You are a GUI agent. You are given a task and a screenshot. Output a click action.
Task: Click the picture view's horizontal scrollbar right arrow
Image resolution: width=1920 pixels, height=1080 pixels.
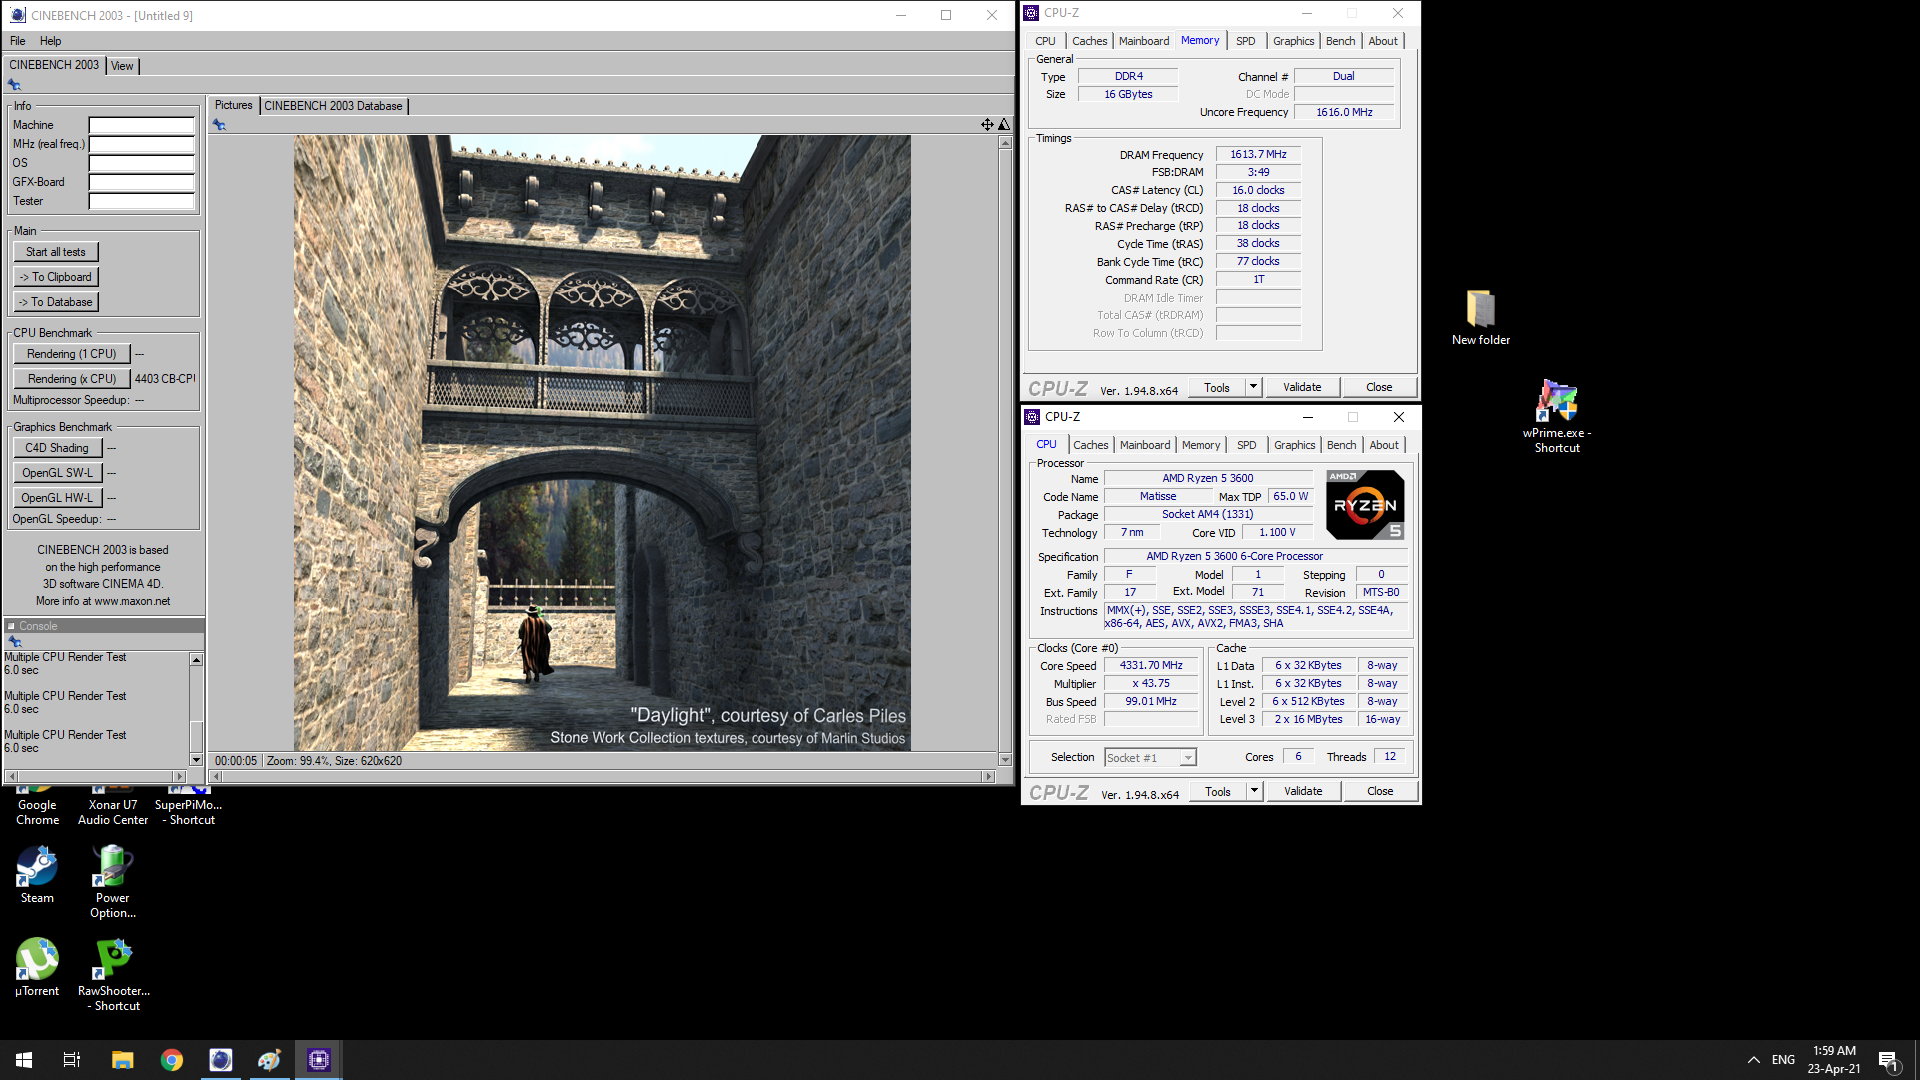pyautogui.click(x=989, y=776)
